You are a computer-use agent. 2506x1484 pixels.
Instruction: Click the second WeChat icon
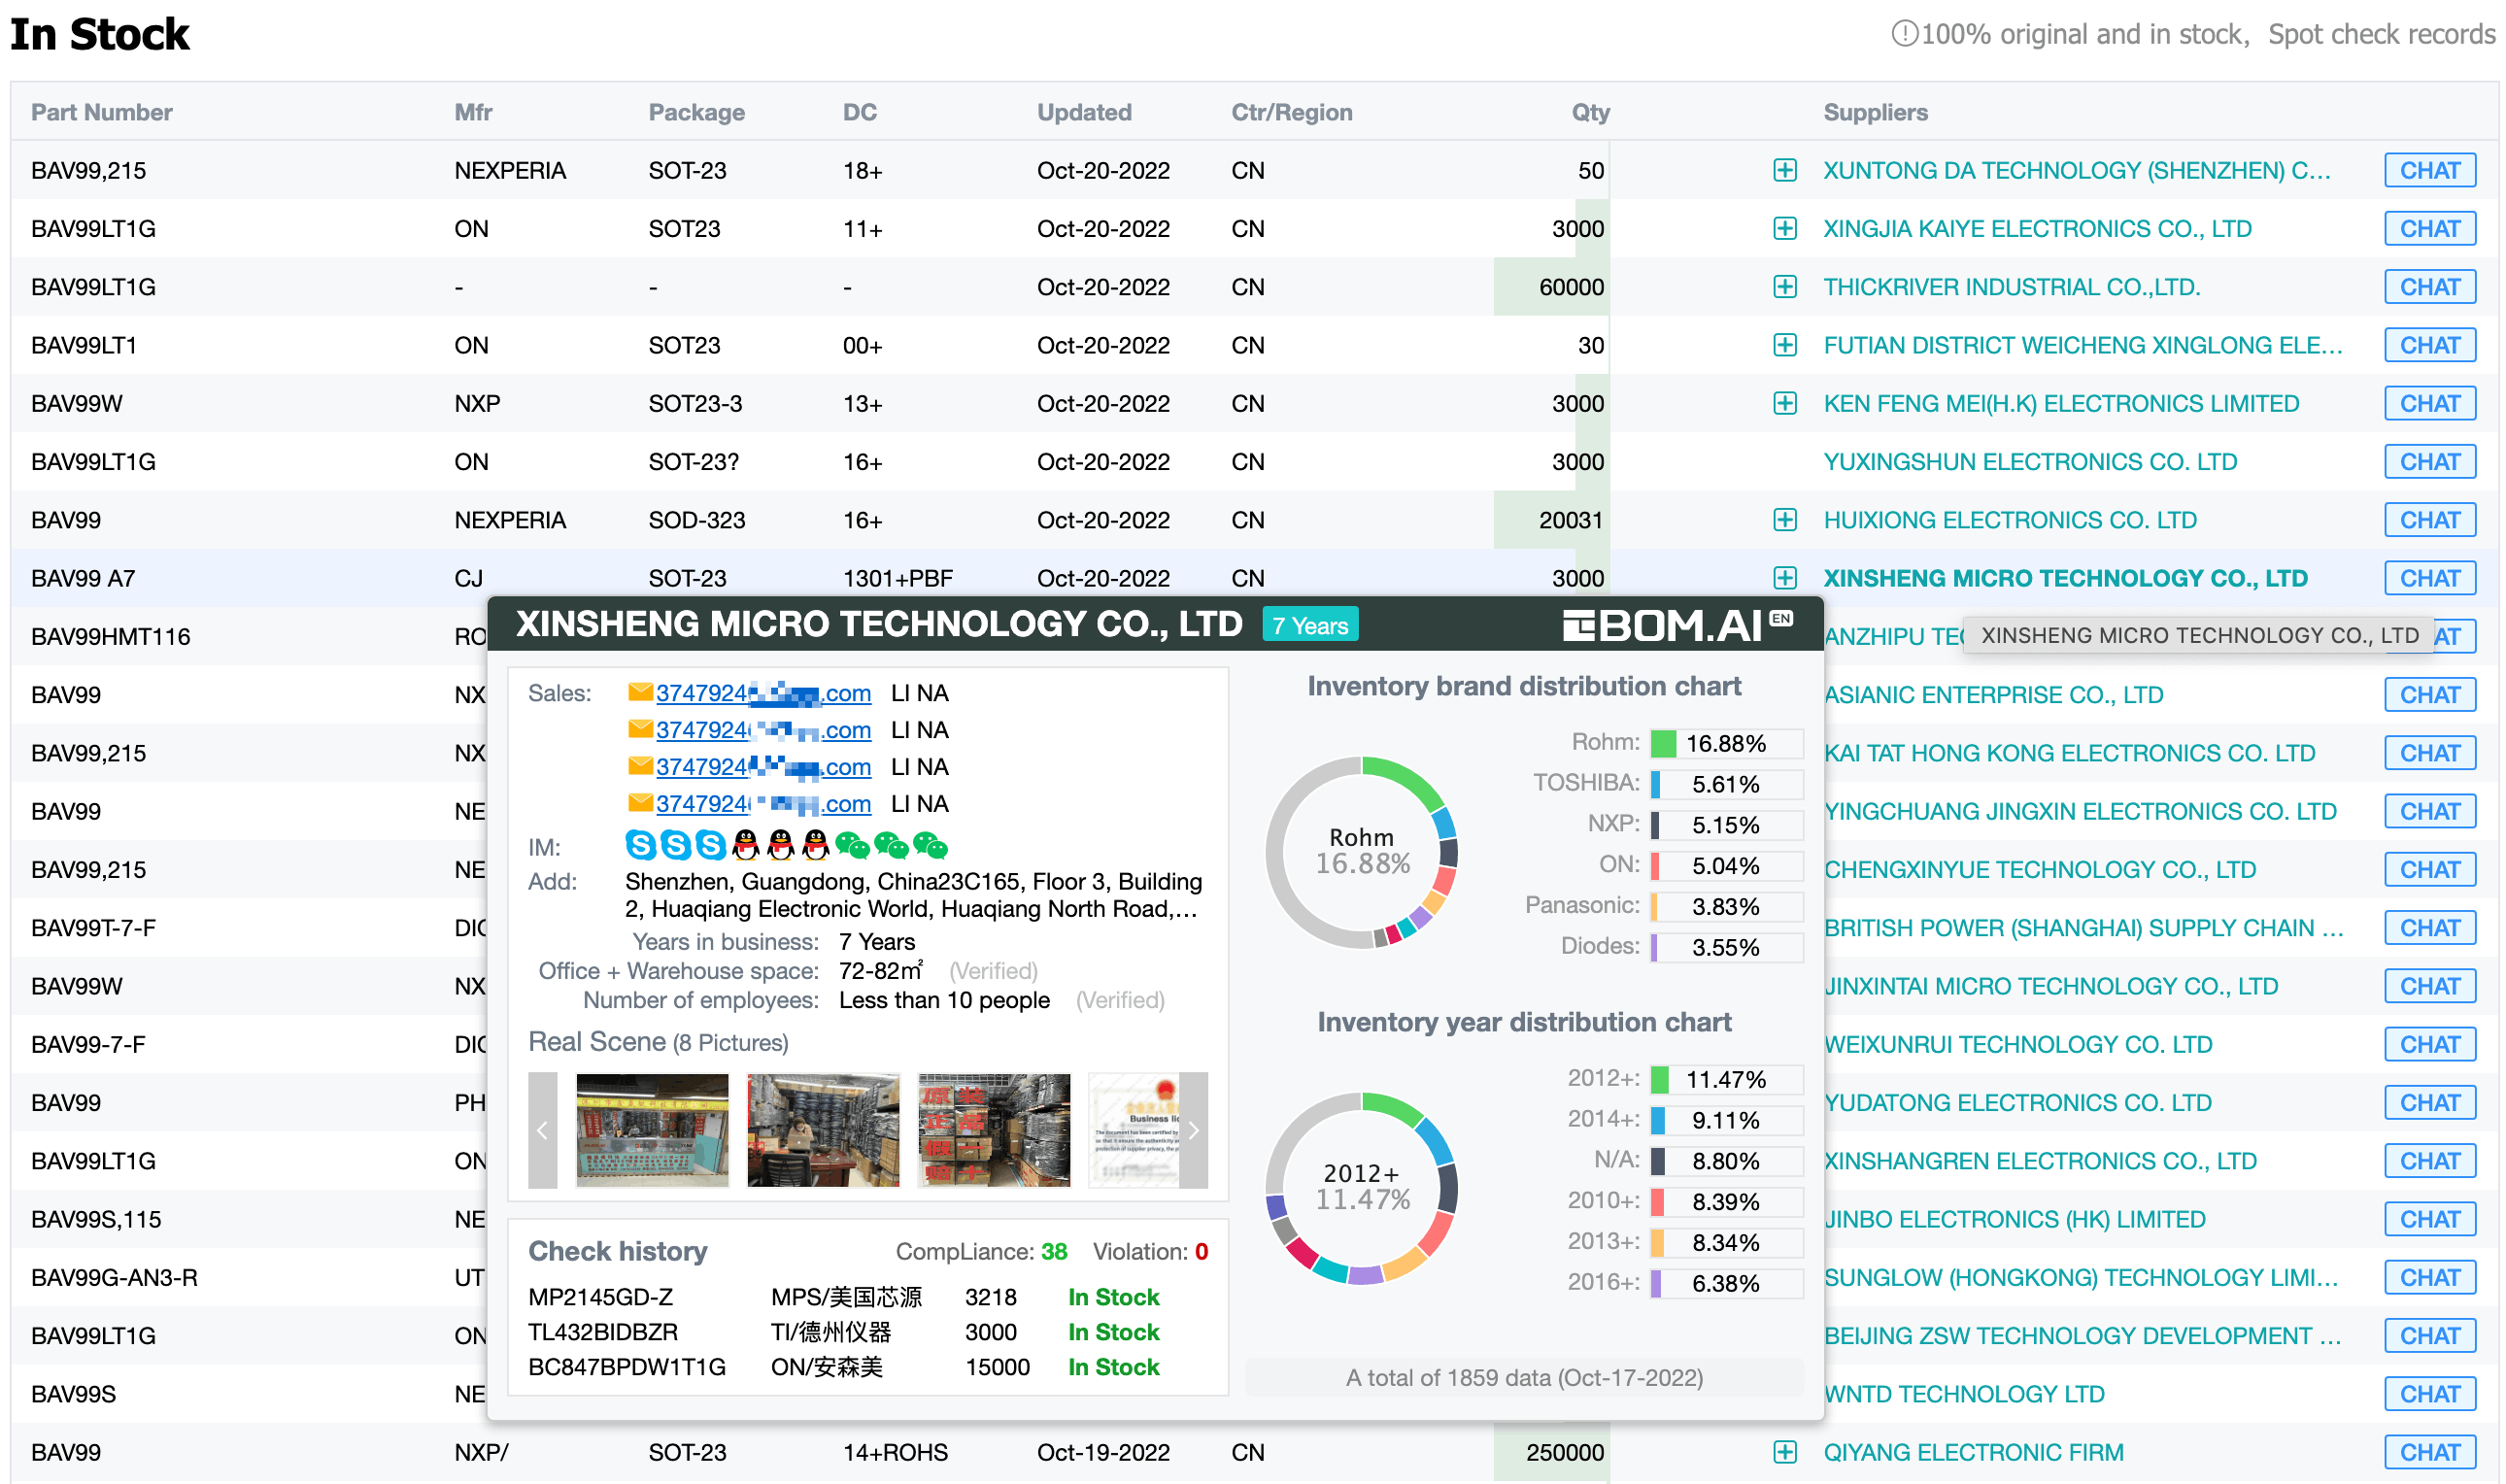(x=891, y=847)
